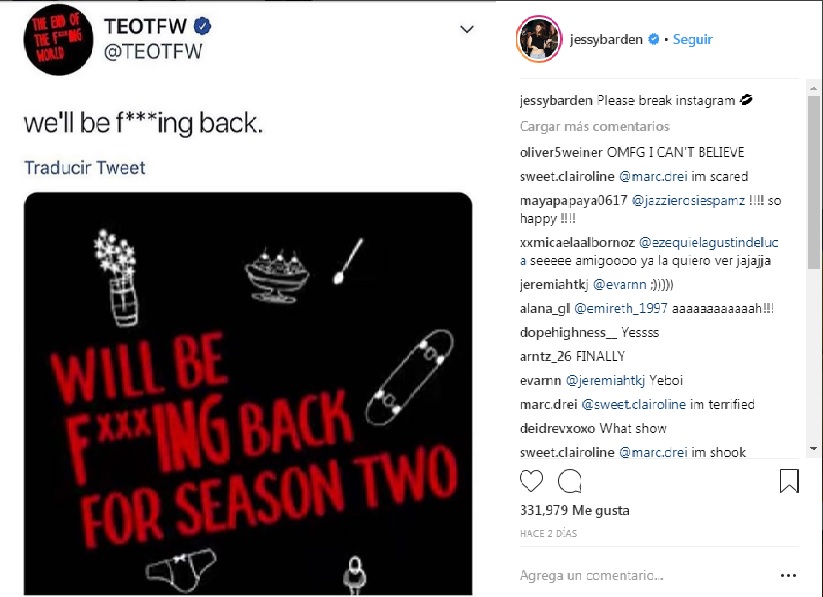The height and width of the screenshot is (597, 823).
Task: Open the Season Two announcement image
Action: click(248, 393)
